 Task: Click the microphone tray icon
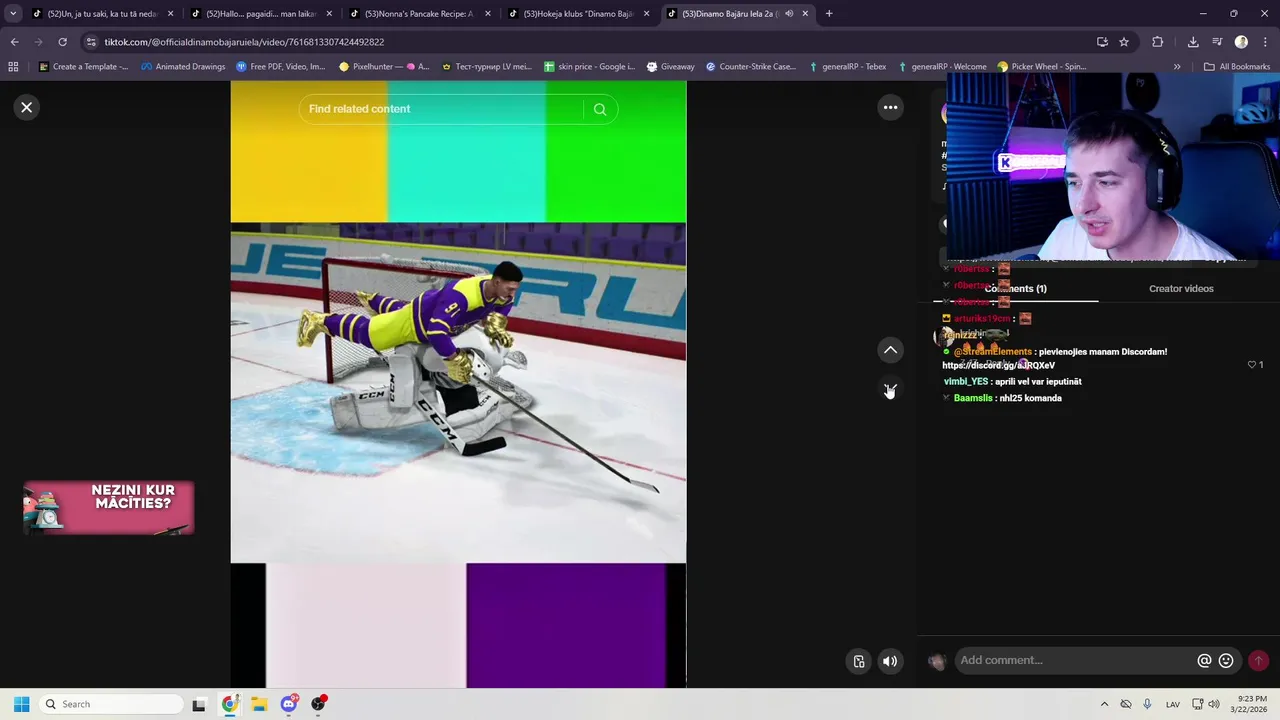click(x=1147, y=704)
